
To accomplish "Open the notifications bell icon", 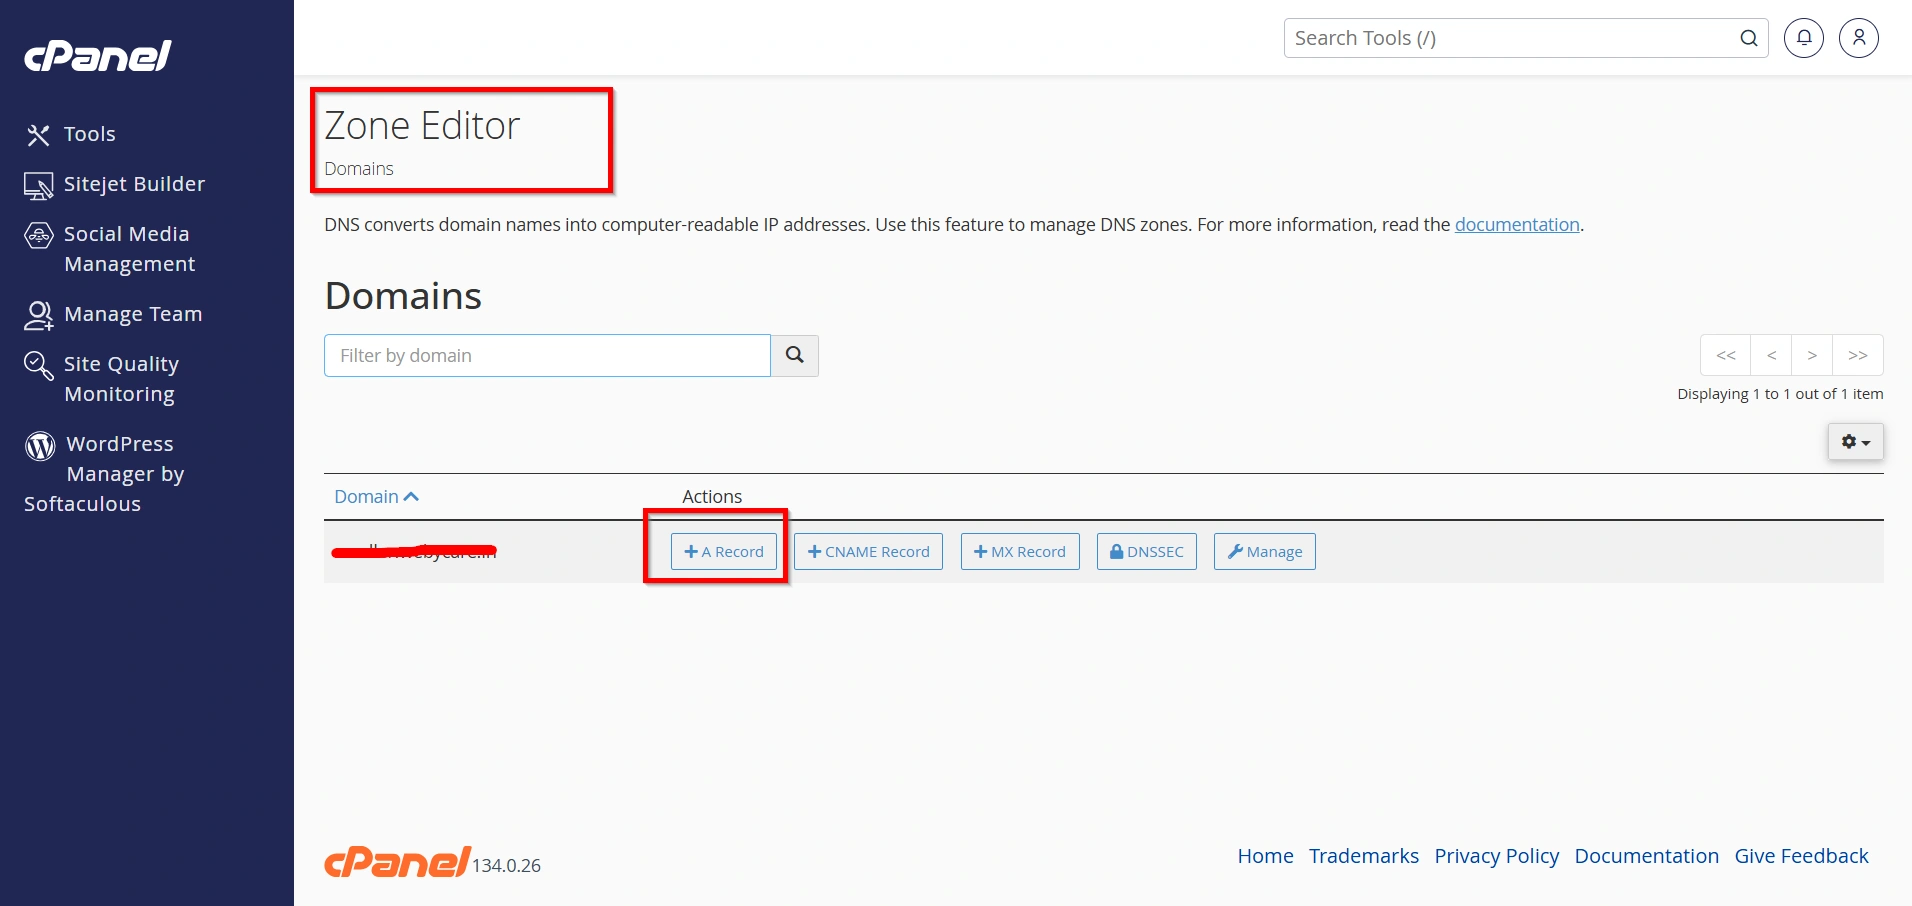I will tap(1804, 38).
